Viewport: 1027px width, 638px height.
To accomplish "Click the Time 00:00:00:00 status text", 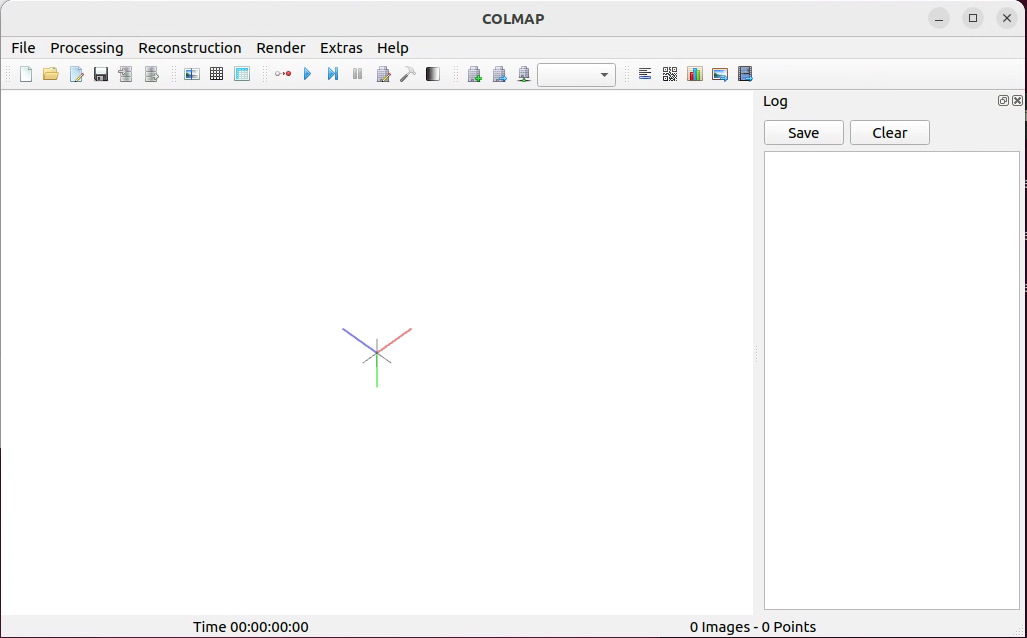I will tap(251, 627).
